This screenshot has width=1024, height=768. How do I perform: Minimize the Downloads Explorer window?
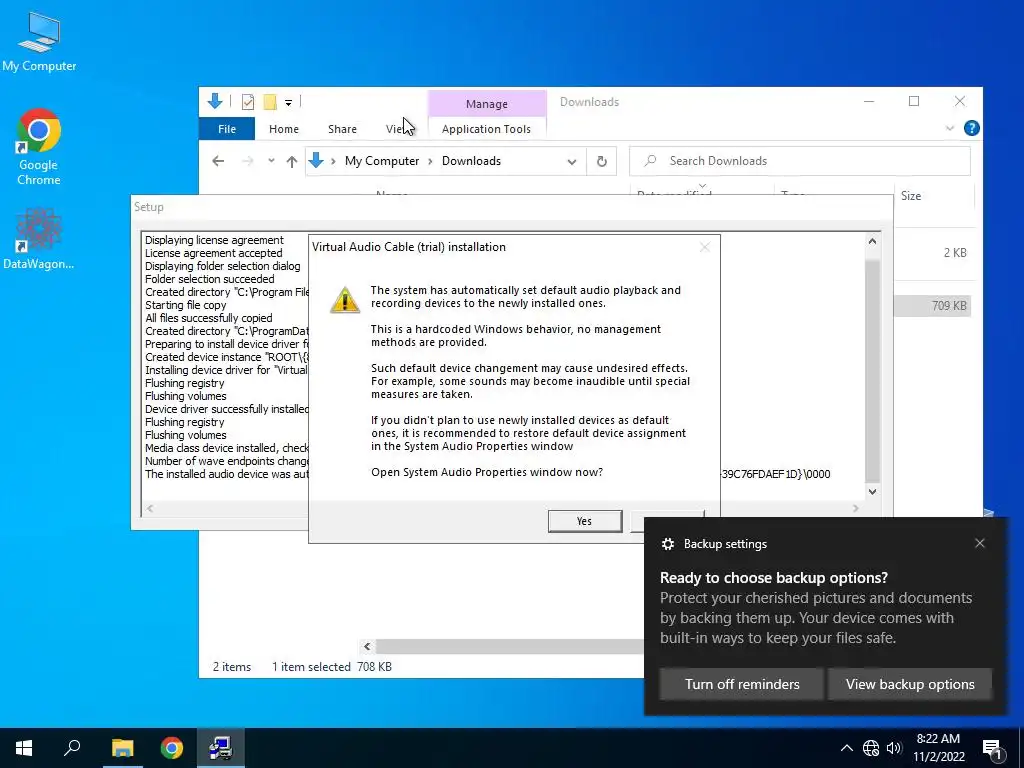click(869, 101)
